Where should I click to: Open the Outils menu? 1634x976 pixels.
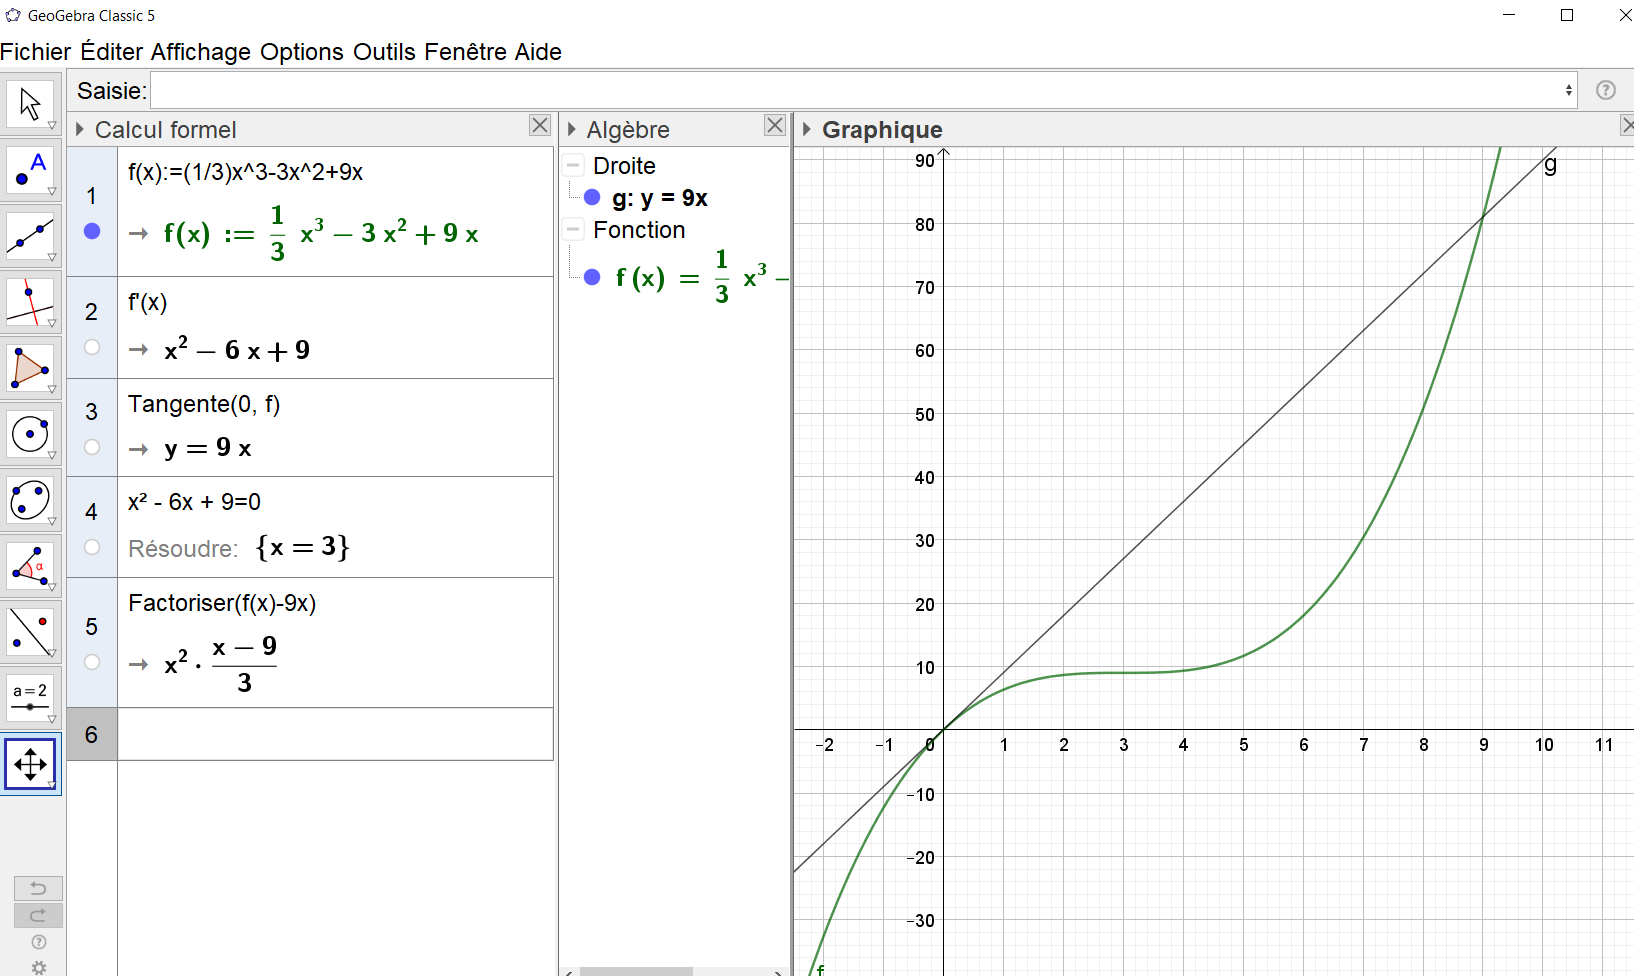(x=384, y=52)
